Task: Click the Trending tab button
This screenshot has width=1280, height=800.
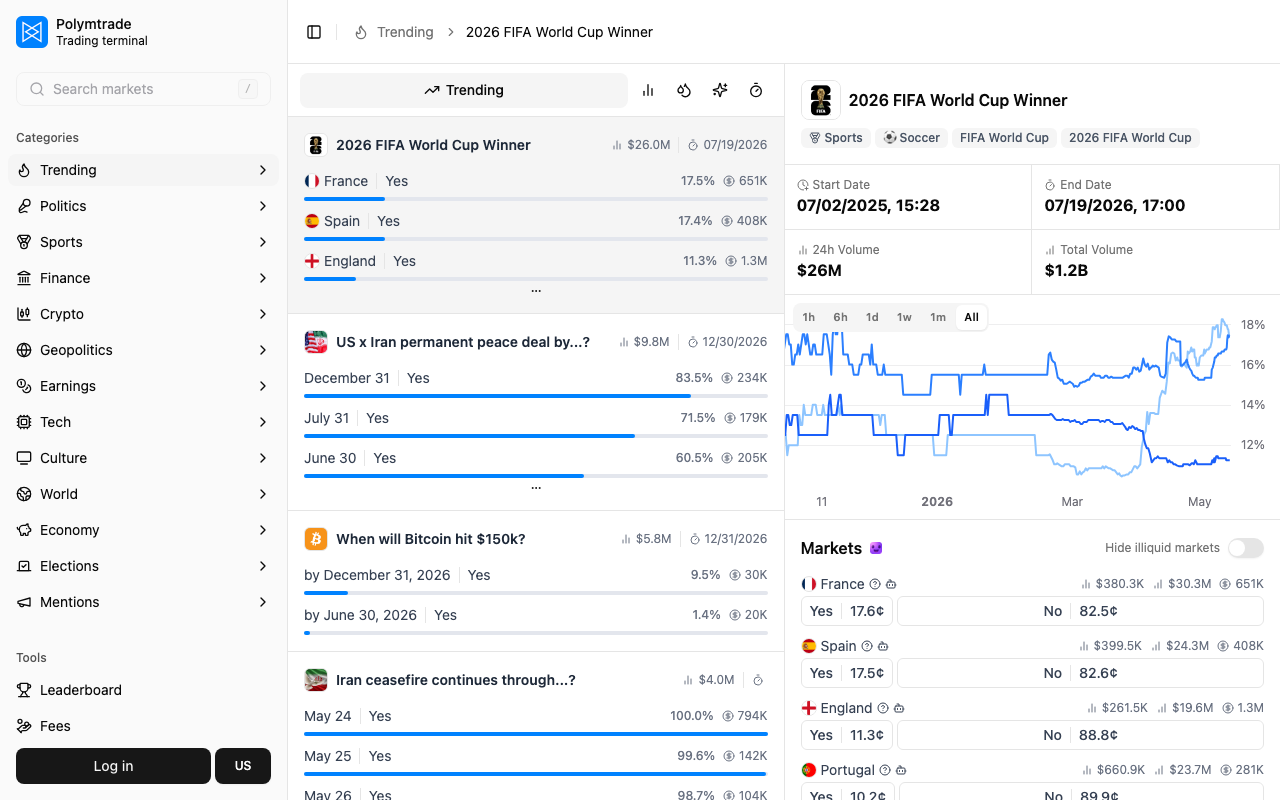Action: (464, 90)
